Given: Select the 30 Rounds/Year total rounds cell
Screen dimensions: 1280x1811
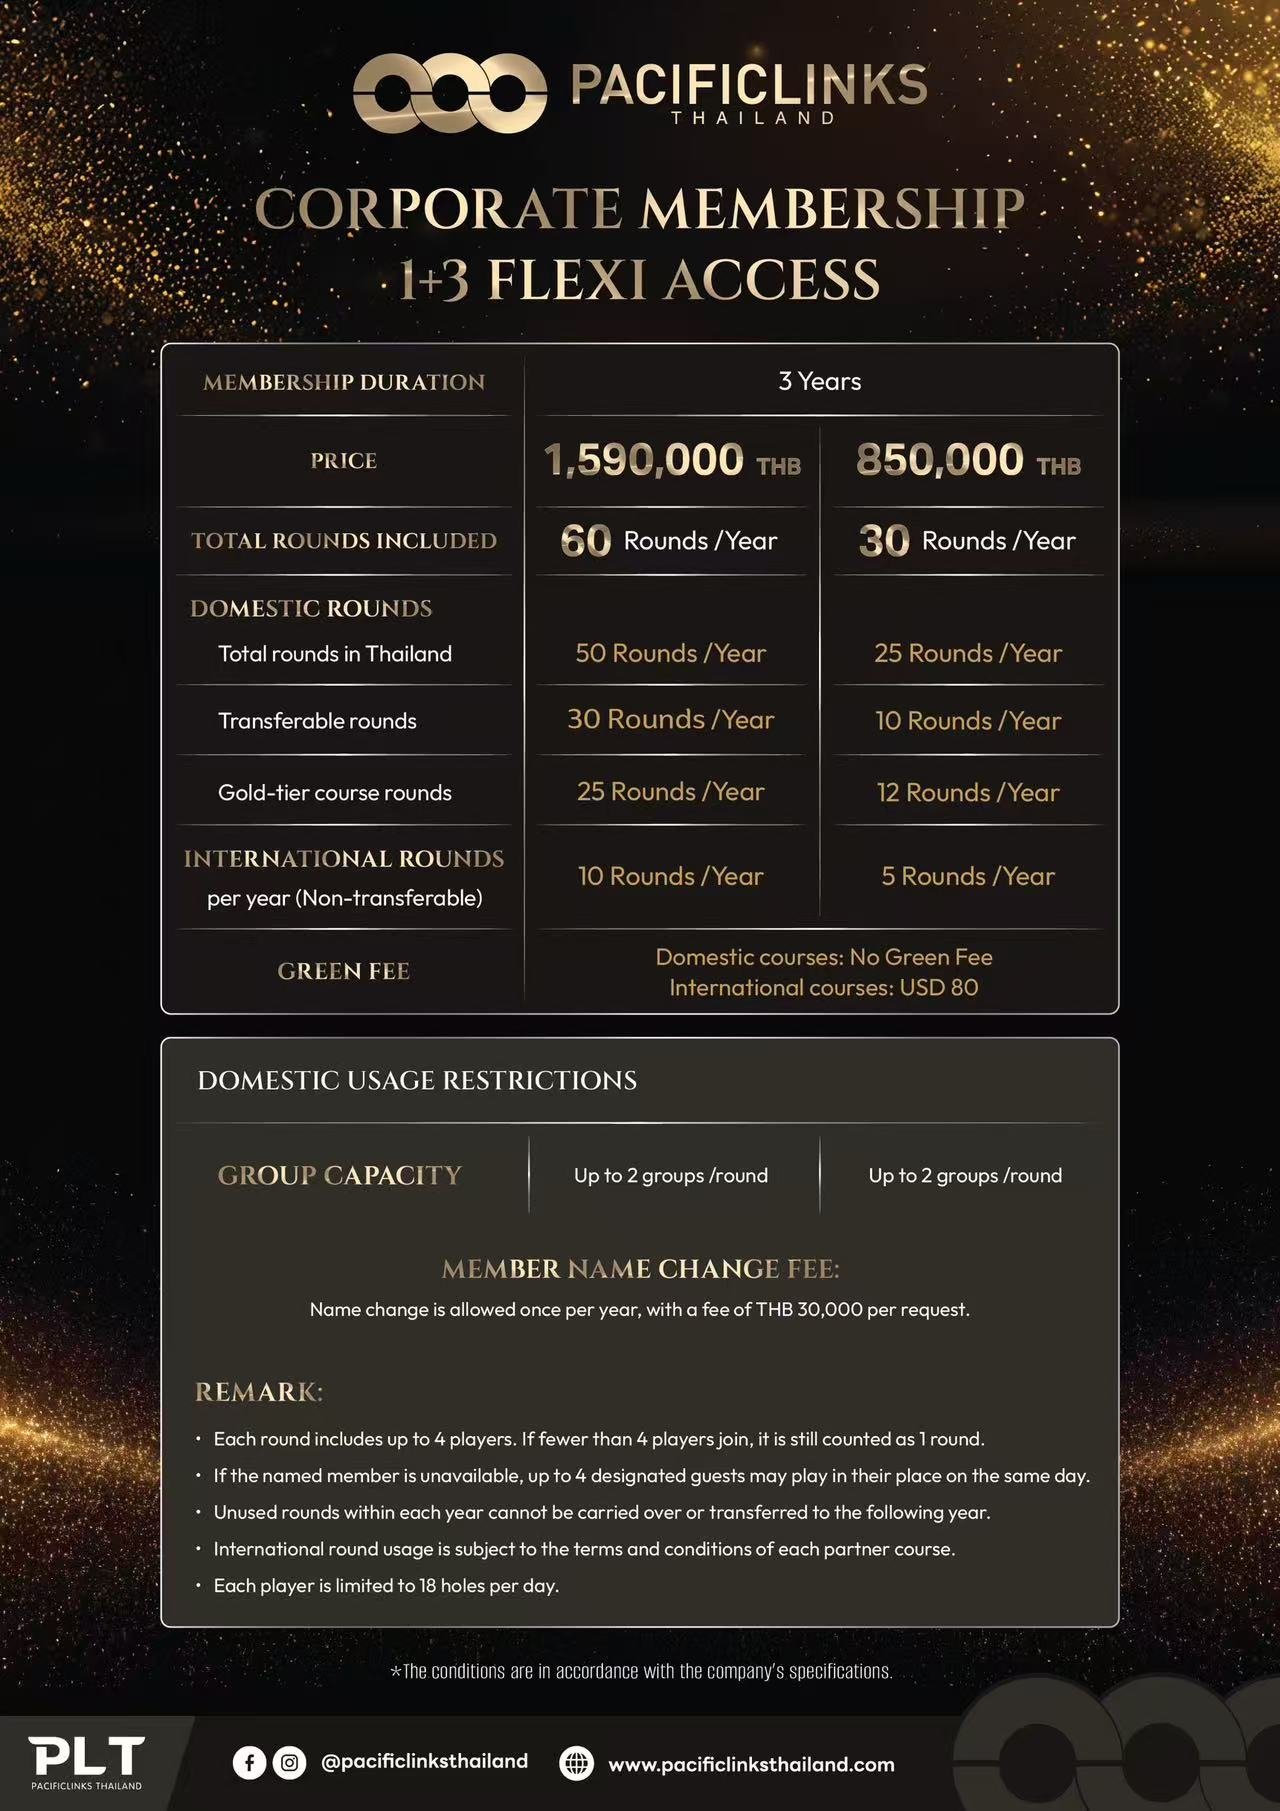Looking at the screenshot, I should pos(967,541).
